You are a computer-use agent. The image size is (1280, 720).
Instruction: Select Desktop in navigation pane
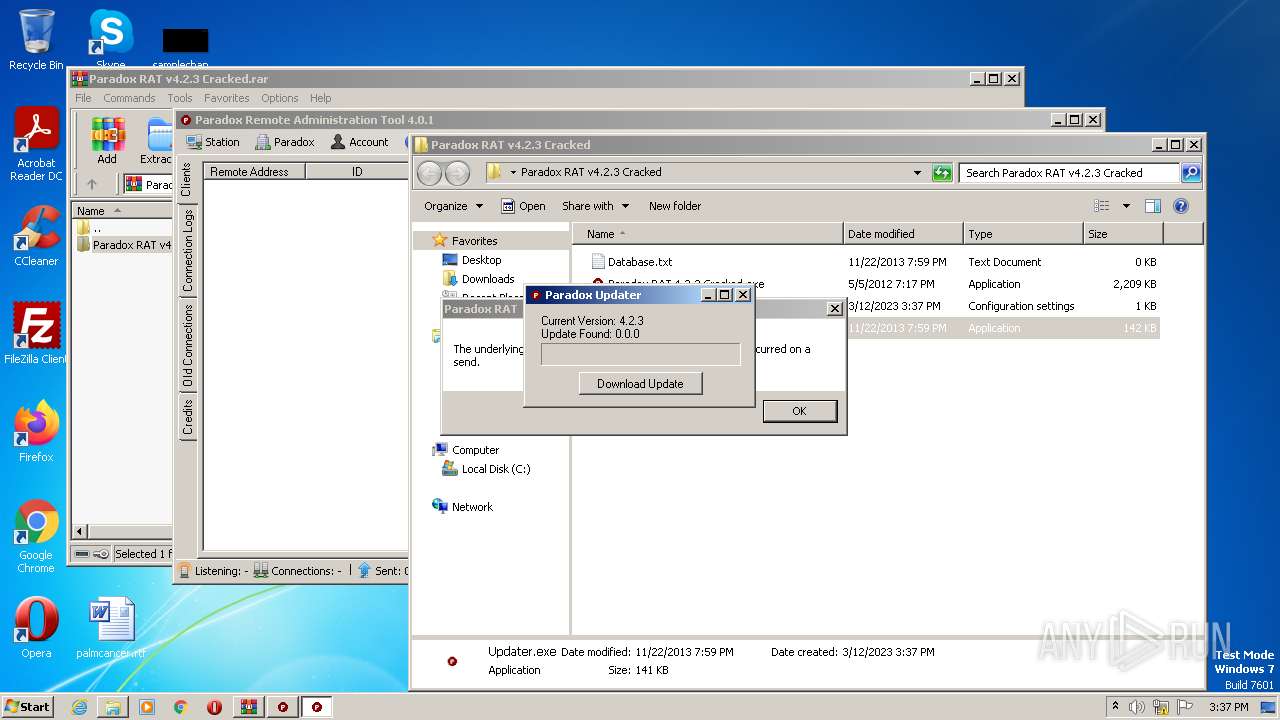pos(471,260)
